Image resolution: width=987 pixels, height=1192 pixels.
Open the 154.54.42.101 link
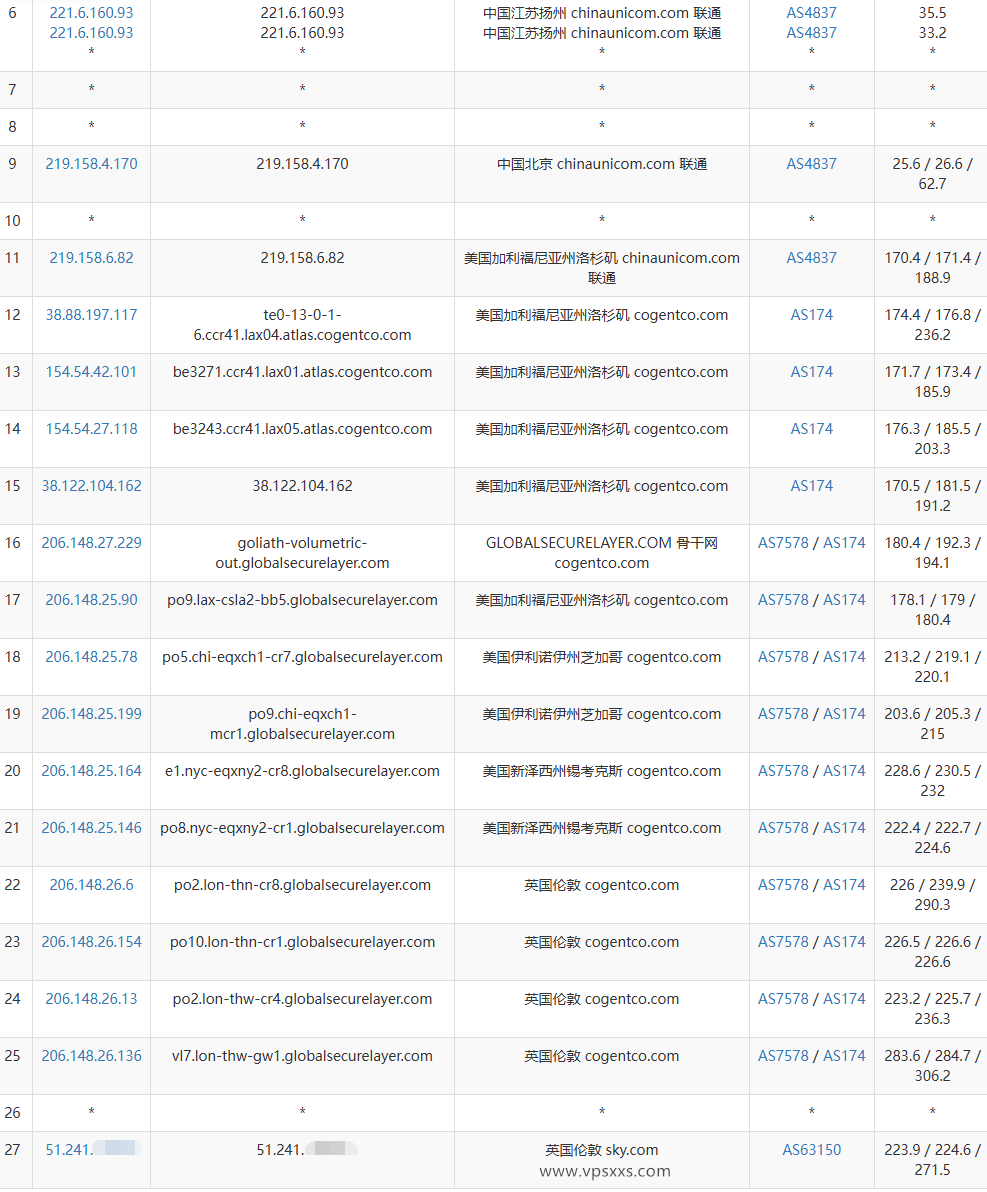click(91, 372)
